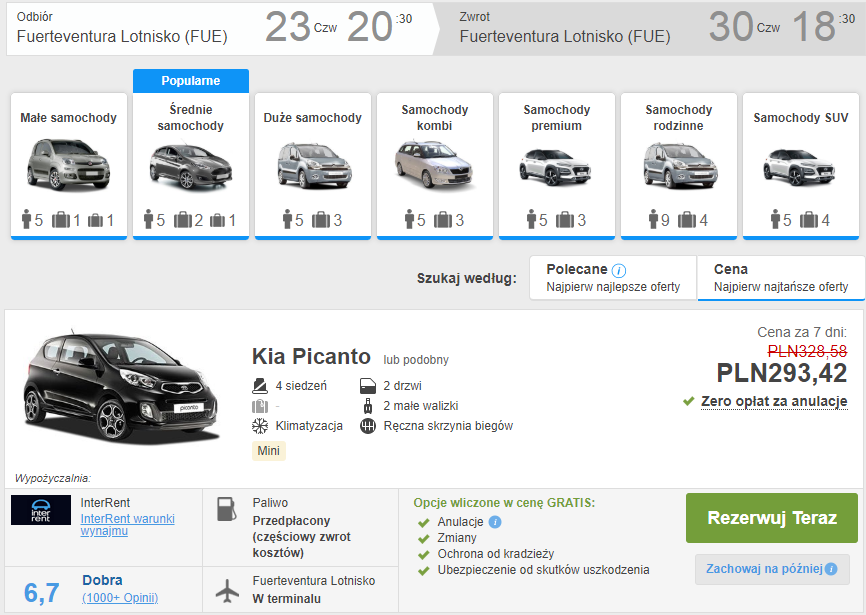866x615 pixels.
Task: Click the info icon beside Anulacje
Action: click(495, 522)
